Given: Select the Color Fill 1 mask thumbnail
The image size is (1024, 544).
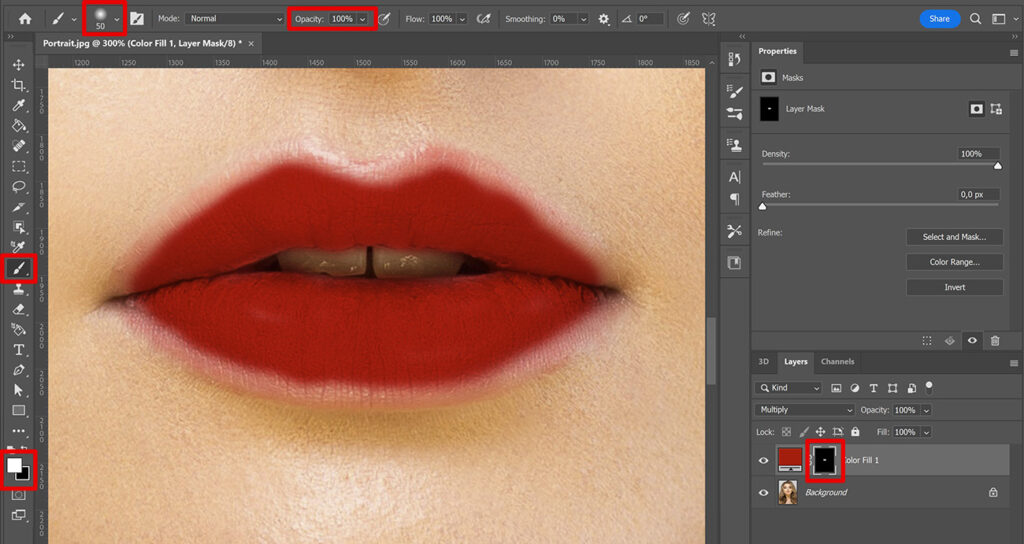Looking at the screenshot, I should coord(825,460).
